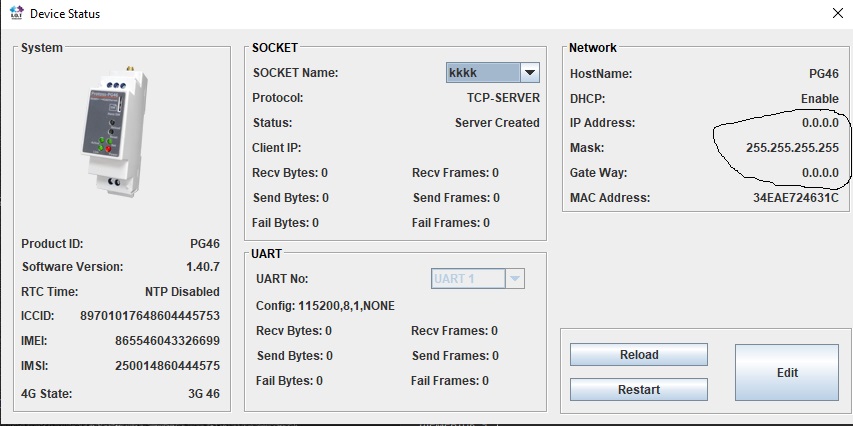The width and height of the screenshot is (853, 426).
Task: Click the DHCP Enable value
Action: 819,99
